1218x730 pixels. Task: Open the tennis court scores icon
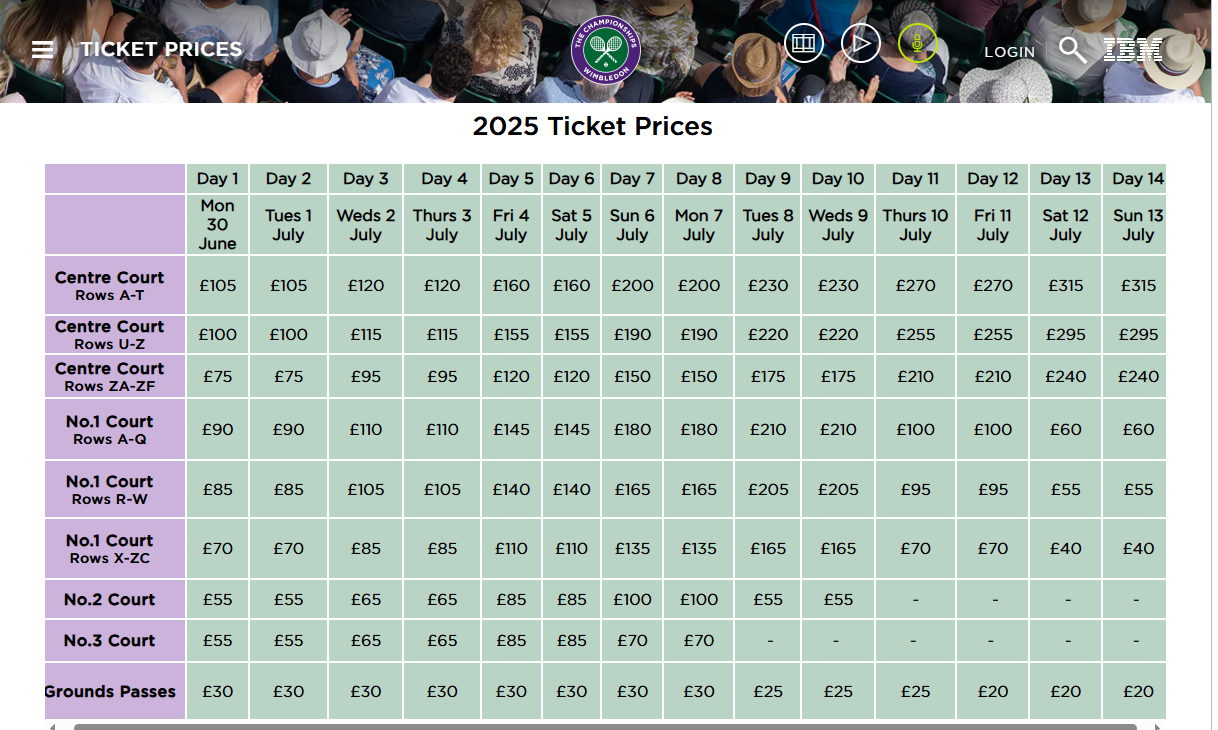pos(804,43)
